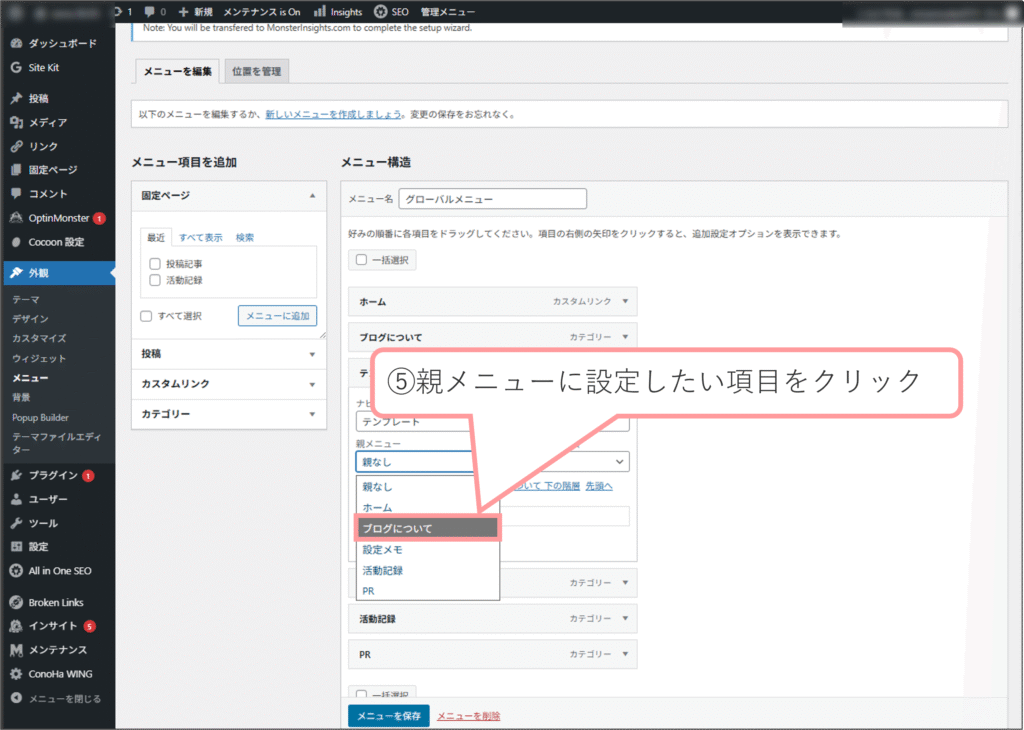This screenshot has width=1024, height=730.
Task: Click the メニューを削除 link
Action: [468, 716]
